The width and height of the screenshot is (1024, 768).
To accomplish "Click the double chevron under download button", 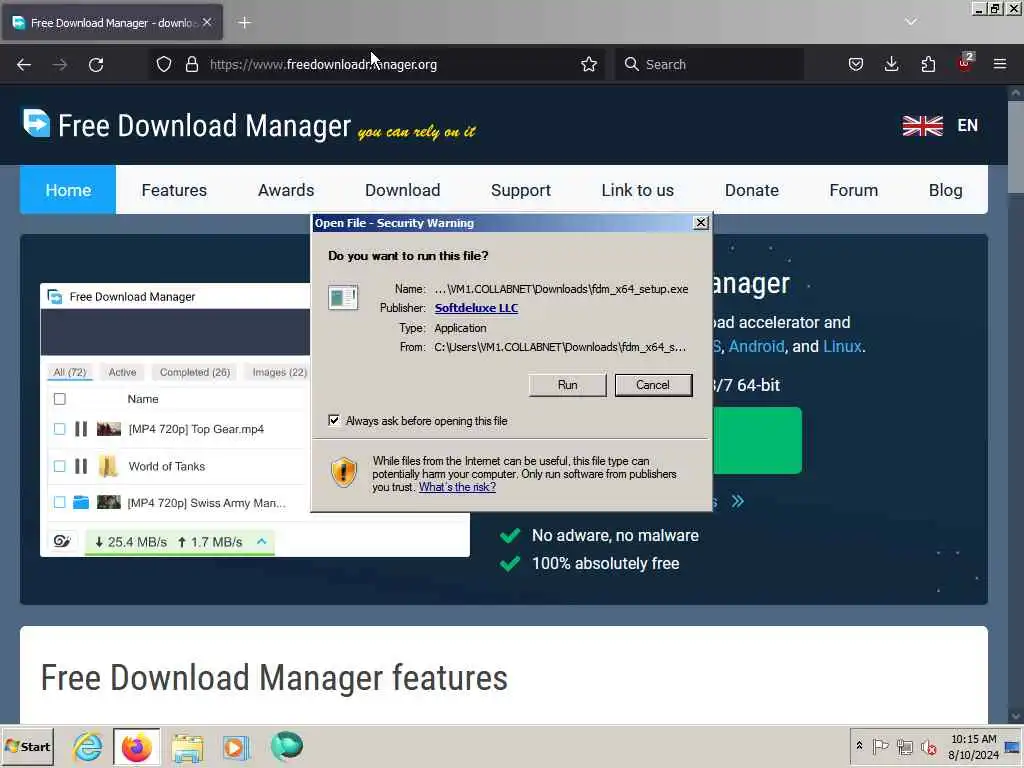I will pos(738,501).
